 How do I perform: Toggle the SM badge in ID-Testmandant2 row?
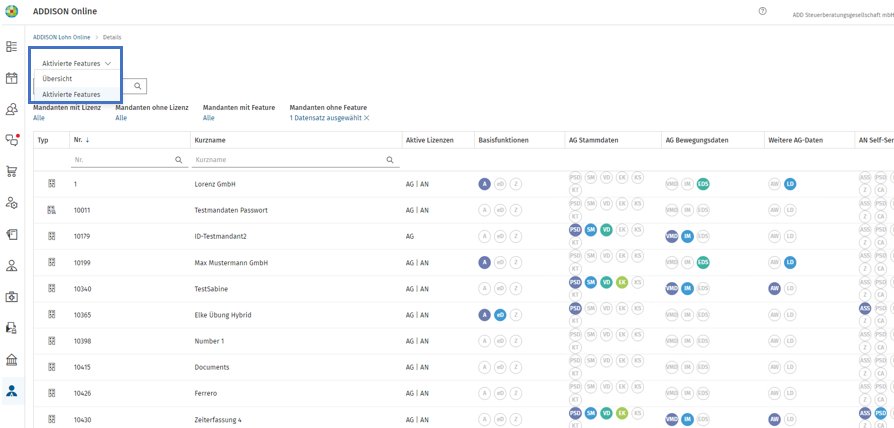tap(591, 229)
